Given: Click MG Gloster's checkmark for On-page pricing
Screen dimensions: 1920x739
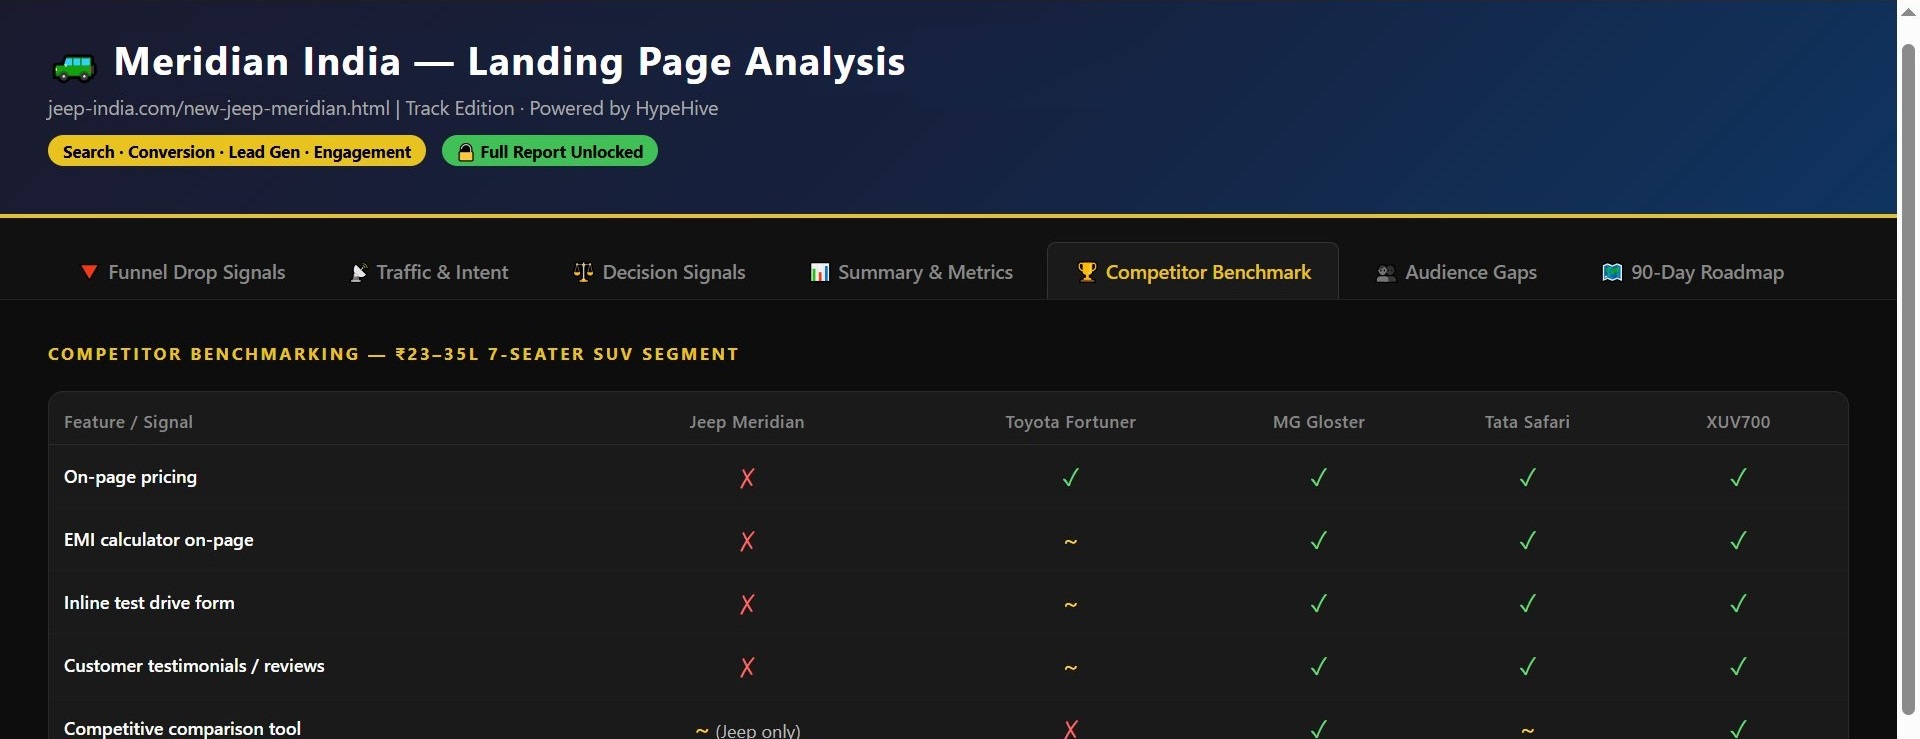Looking at the screenshot, I should point(1319,478).
